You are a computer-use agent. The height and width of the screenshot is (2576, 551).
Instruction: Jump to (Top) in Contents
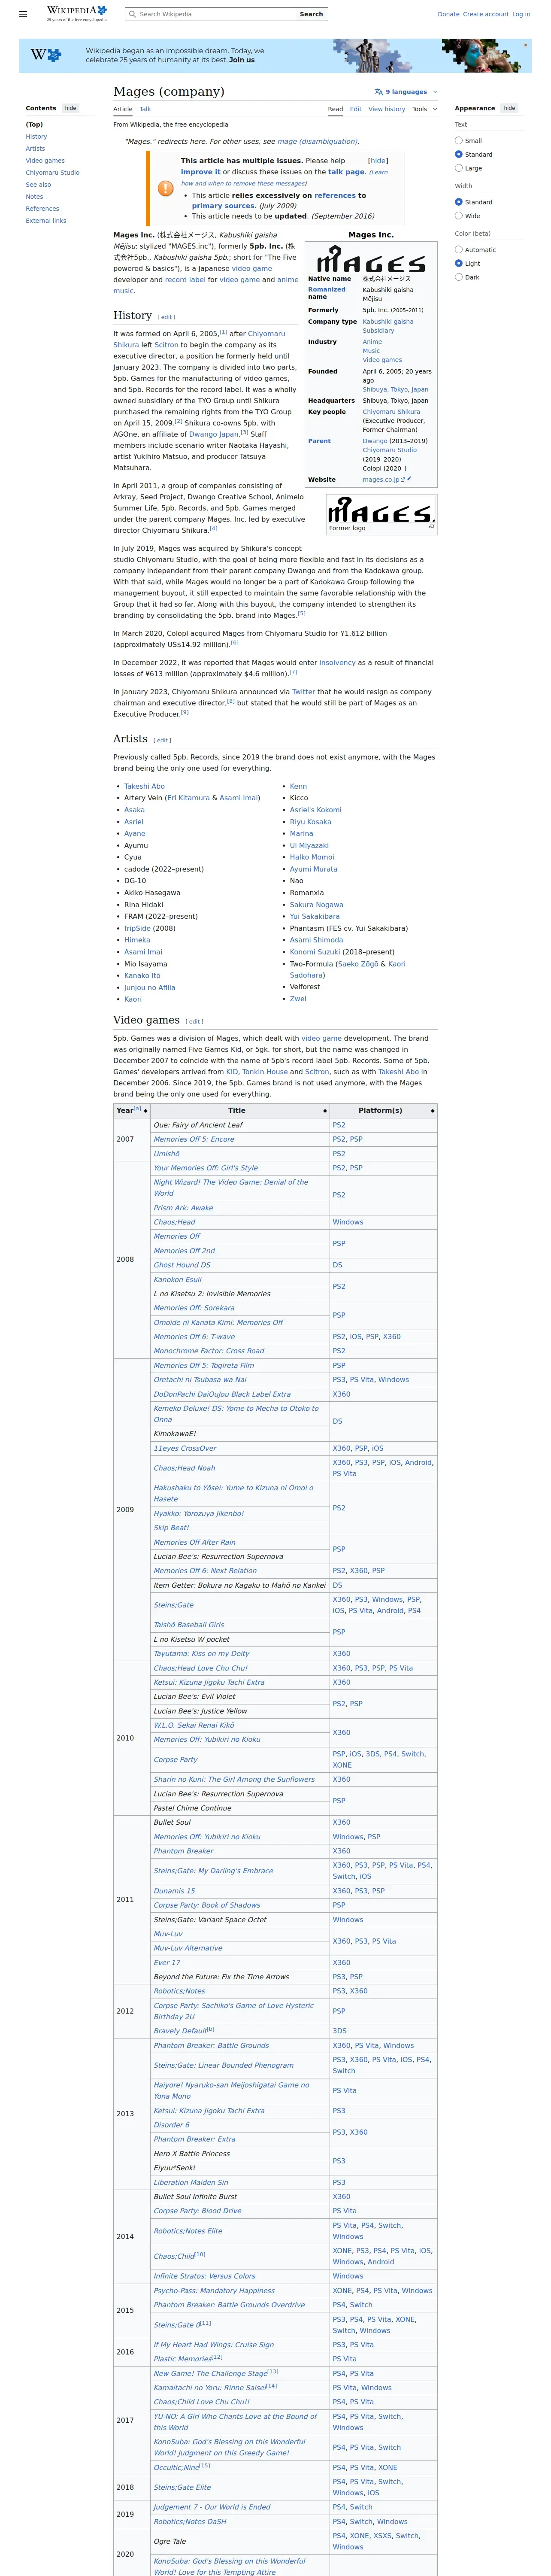pos(34,124)
